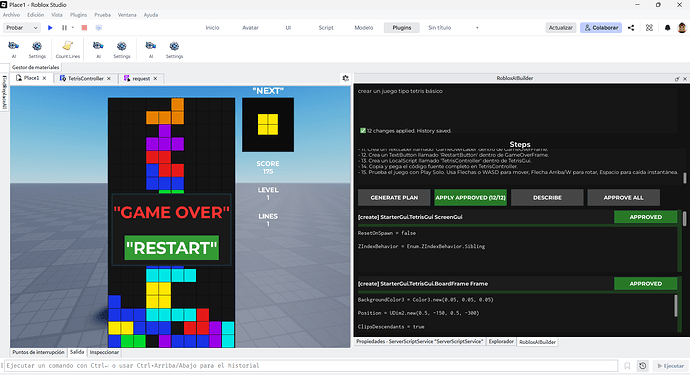Click the green "RESTART" game button
Viewport: 690px width, 386px height.
click(172, 248)
